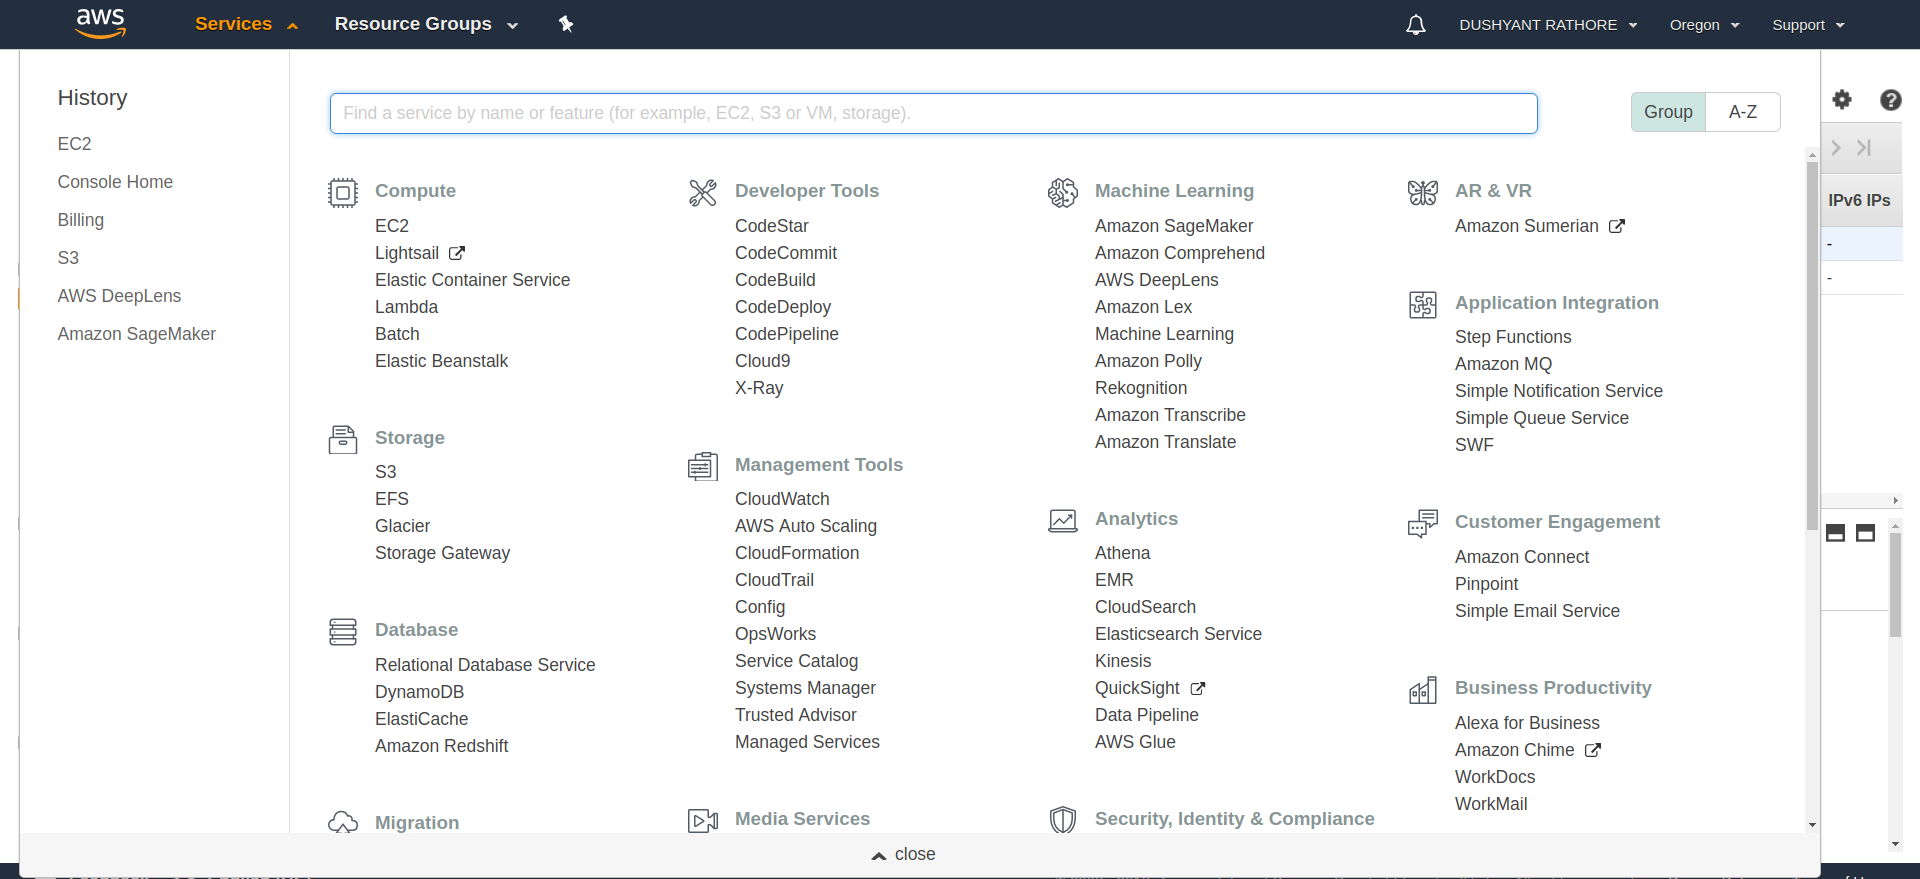Expand the Resource Groups dropdown

(426, 24)
